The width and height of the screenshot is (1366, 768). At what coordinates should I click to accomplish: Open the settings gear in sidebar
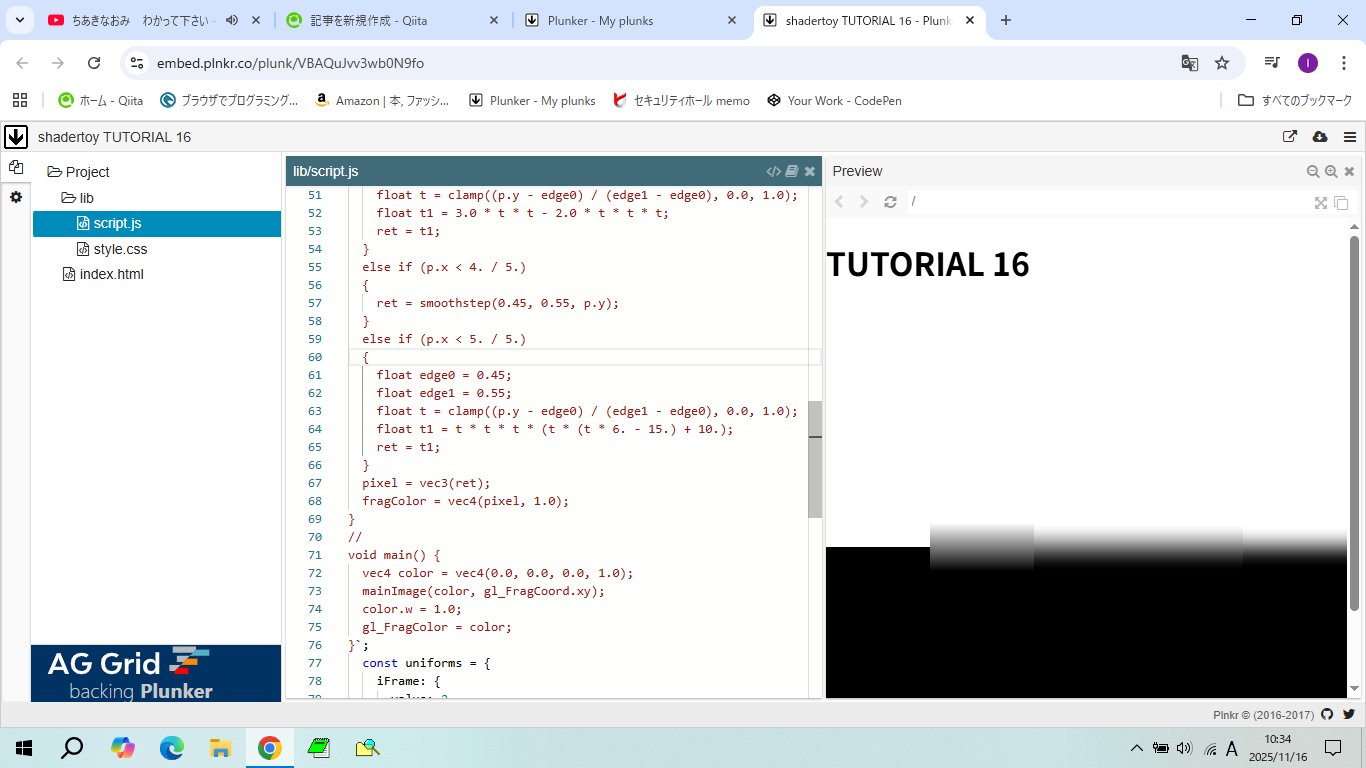pyautogui.click(x=16, y=197)
